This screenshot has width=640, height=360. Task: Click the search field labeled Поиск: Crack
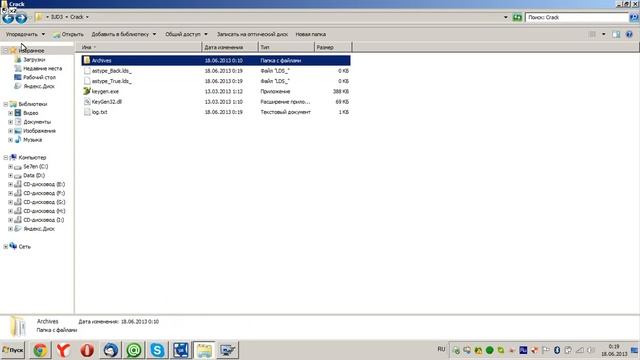(x=577, y=17)
